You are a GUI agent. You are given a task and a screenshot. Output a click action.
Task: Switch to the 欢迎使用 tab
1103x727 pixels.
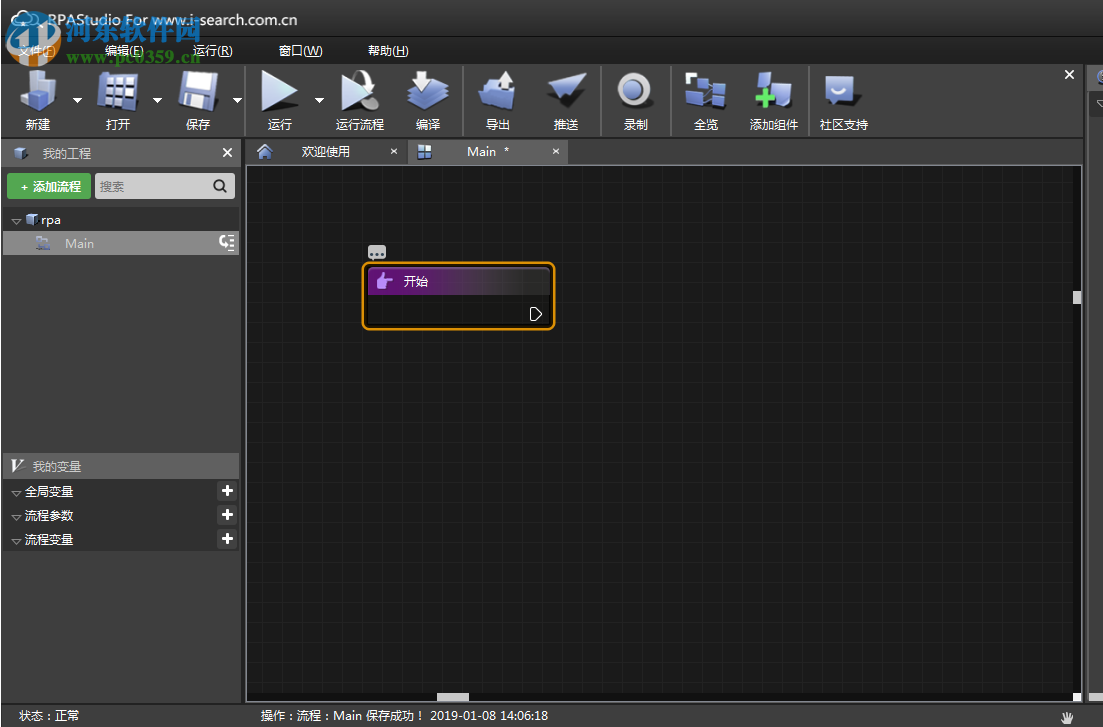pyautogui.click(x=326, y=152)
